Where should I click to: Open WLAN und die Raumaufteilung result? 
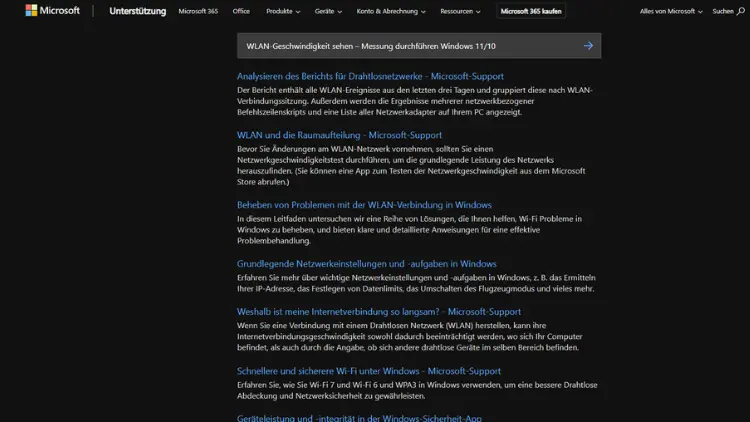coord(339,135)
